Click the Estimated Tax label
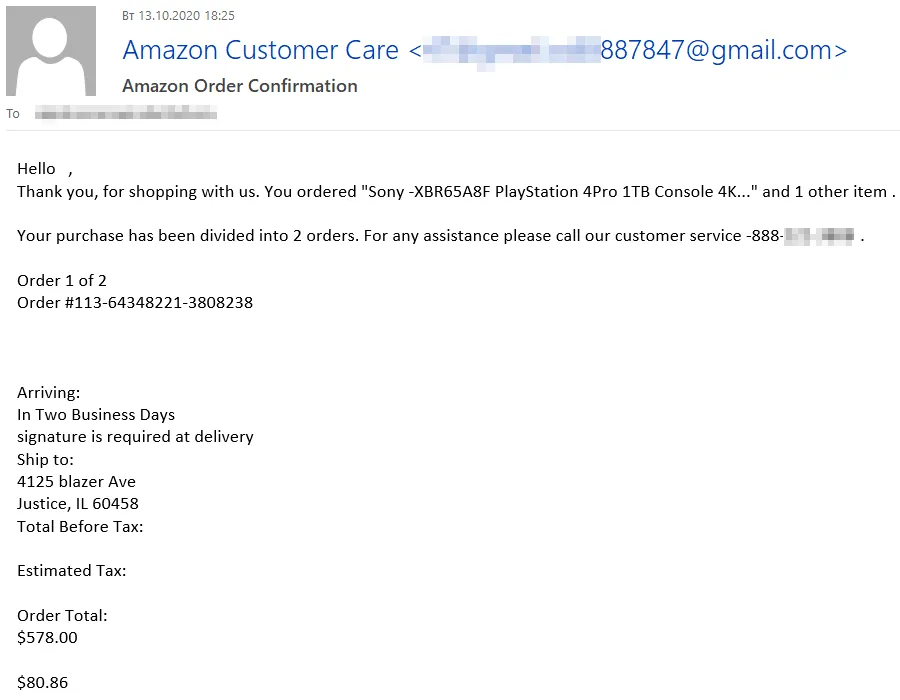Screen dimensions: 900x700 72,571
